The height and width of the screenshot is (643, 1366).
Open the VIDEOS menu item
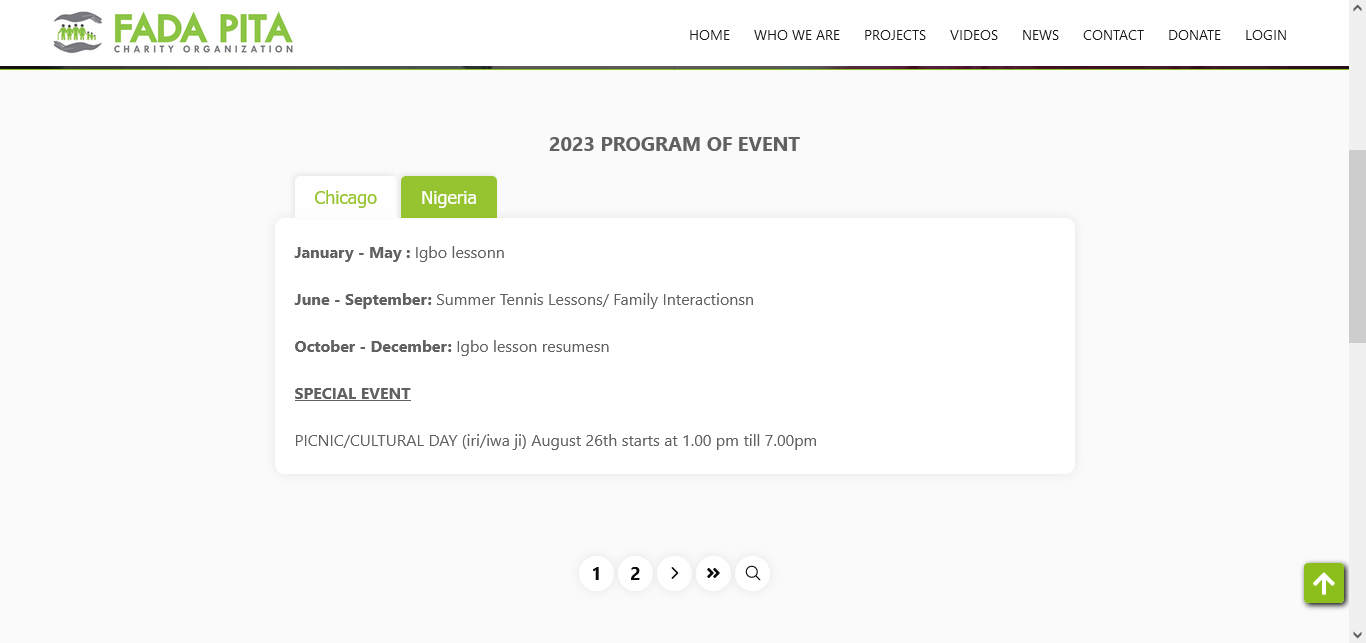(x=974, y=35)
